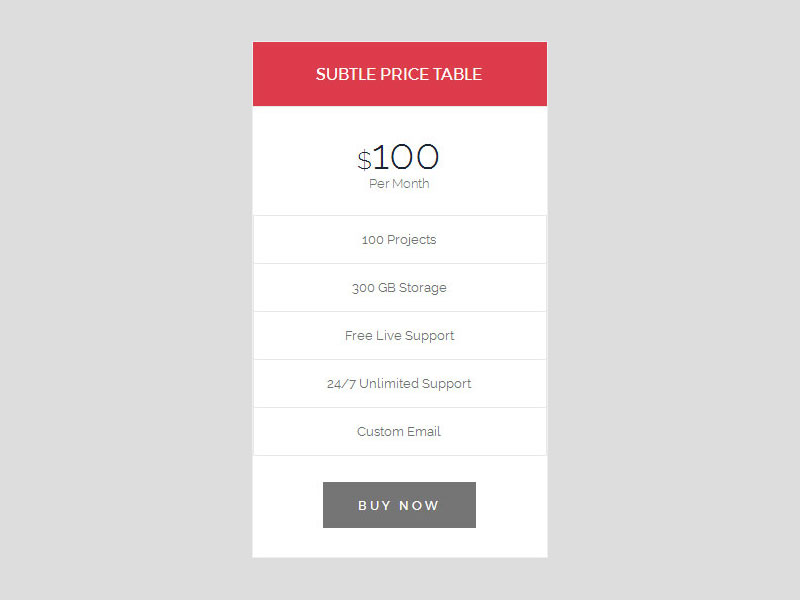Click the dollar sign beside the price
800x600 pixels.
click(364, 160)
